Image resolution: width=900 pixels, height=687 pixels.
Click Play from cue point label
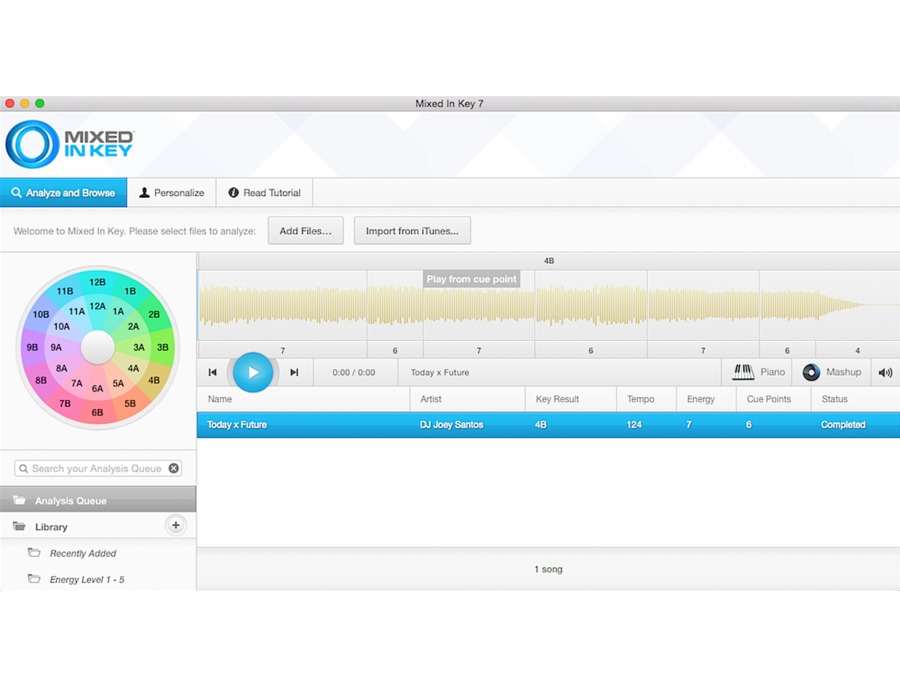471,279
